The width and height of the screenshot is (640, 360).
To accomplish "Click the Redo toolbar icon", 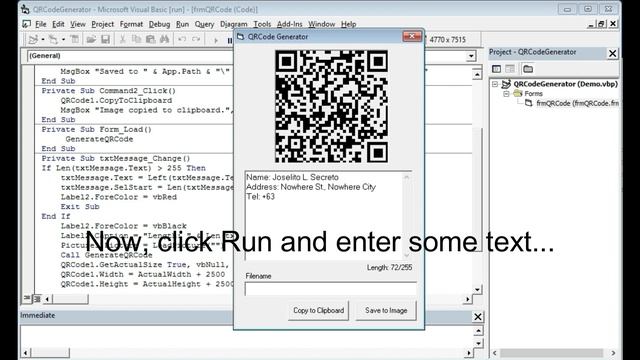I will (196, 39).
